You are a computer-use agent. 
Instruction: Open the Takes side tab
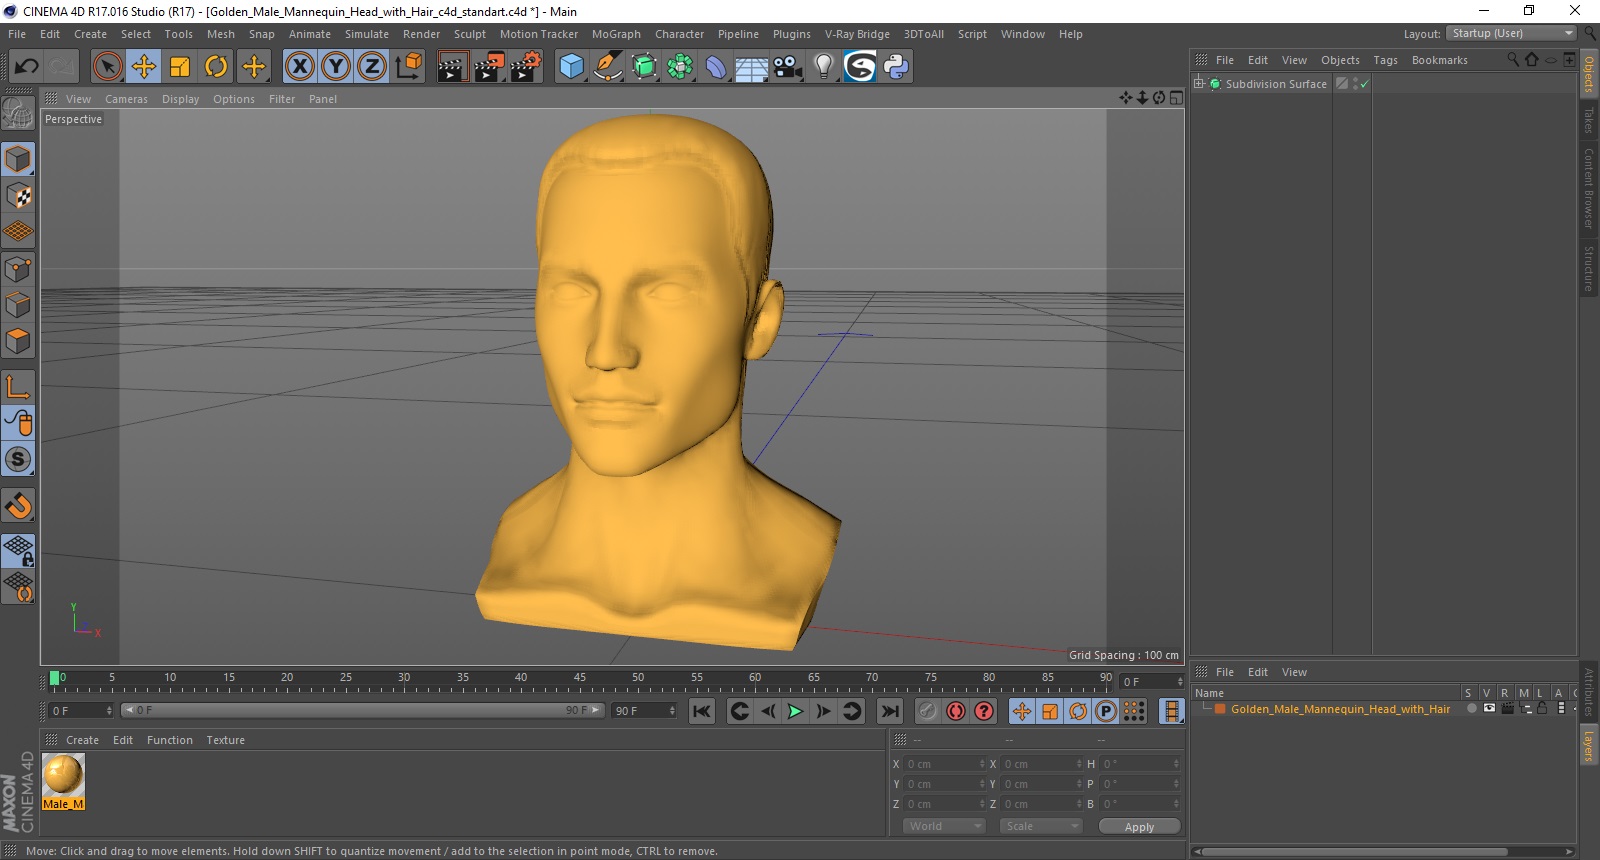[1588, 119]
